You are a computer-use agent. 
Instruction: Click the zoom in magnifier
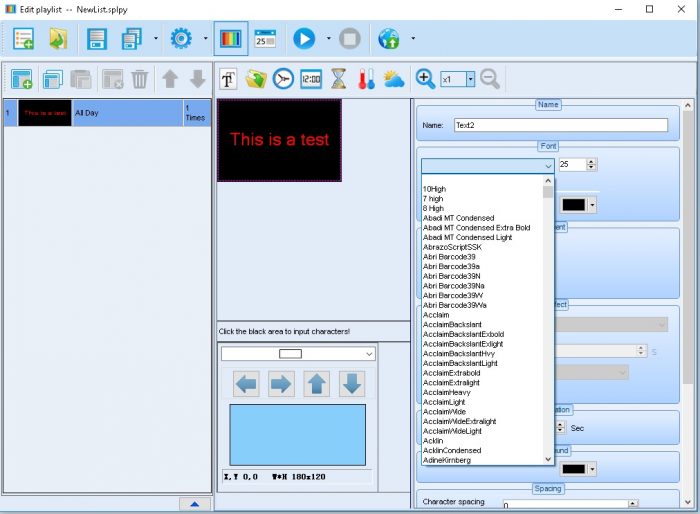coord(426,79)
